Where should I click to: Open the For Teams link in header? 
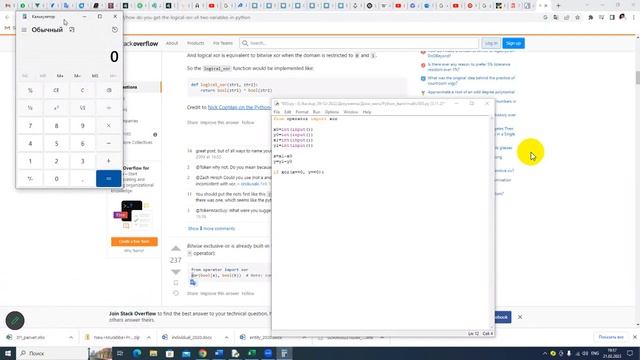pyautogui.click(x=222, y=43)
